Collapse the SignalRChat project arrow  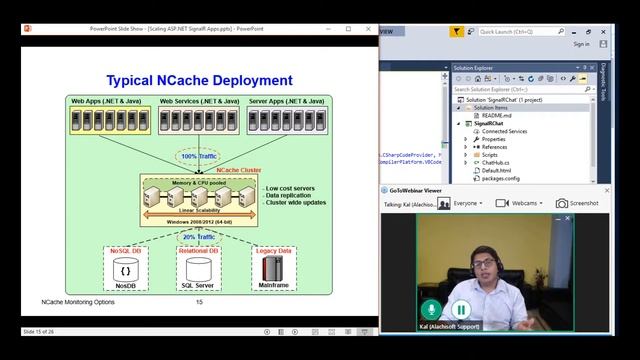click(458, 123)
